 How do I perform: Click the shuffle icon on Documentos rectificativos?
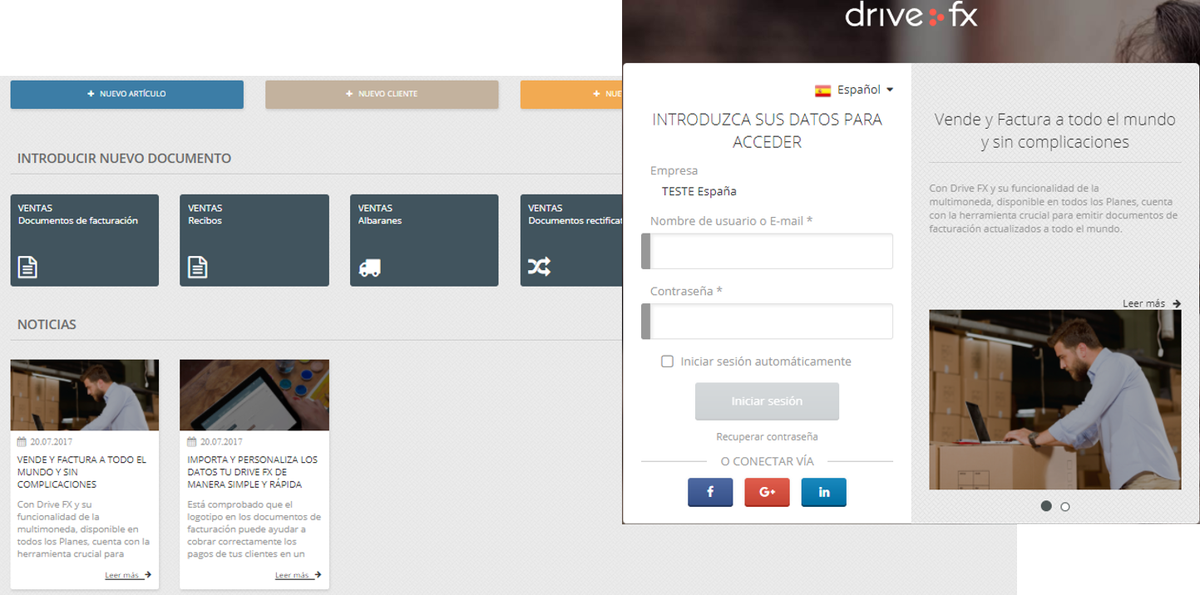click(x=540, y=267)
